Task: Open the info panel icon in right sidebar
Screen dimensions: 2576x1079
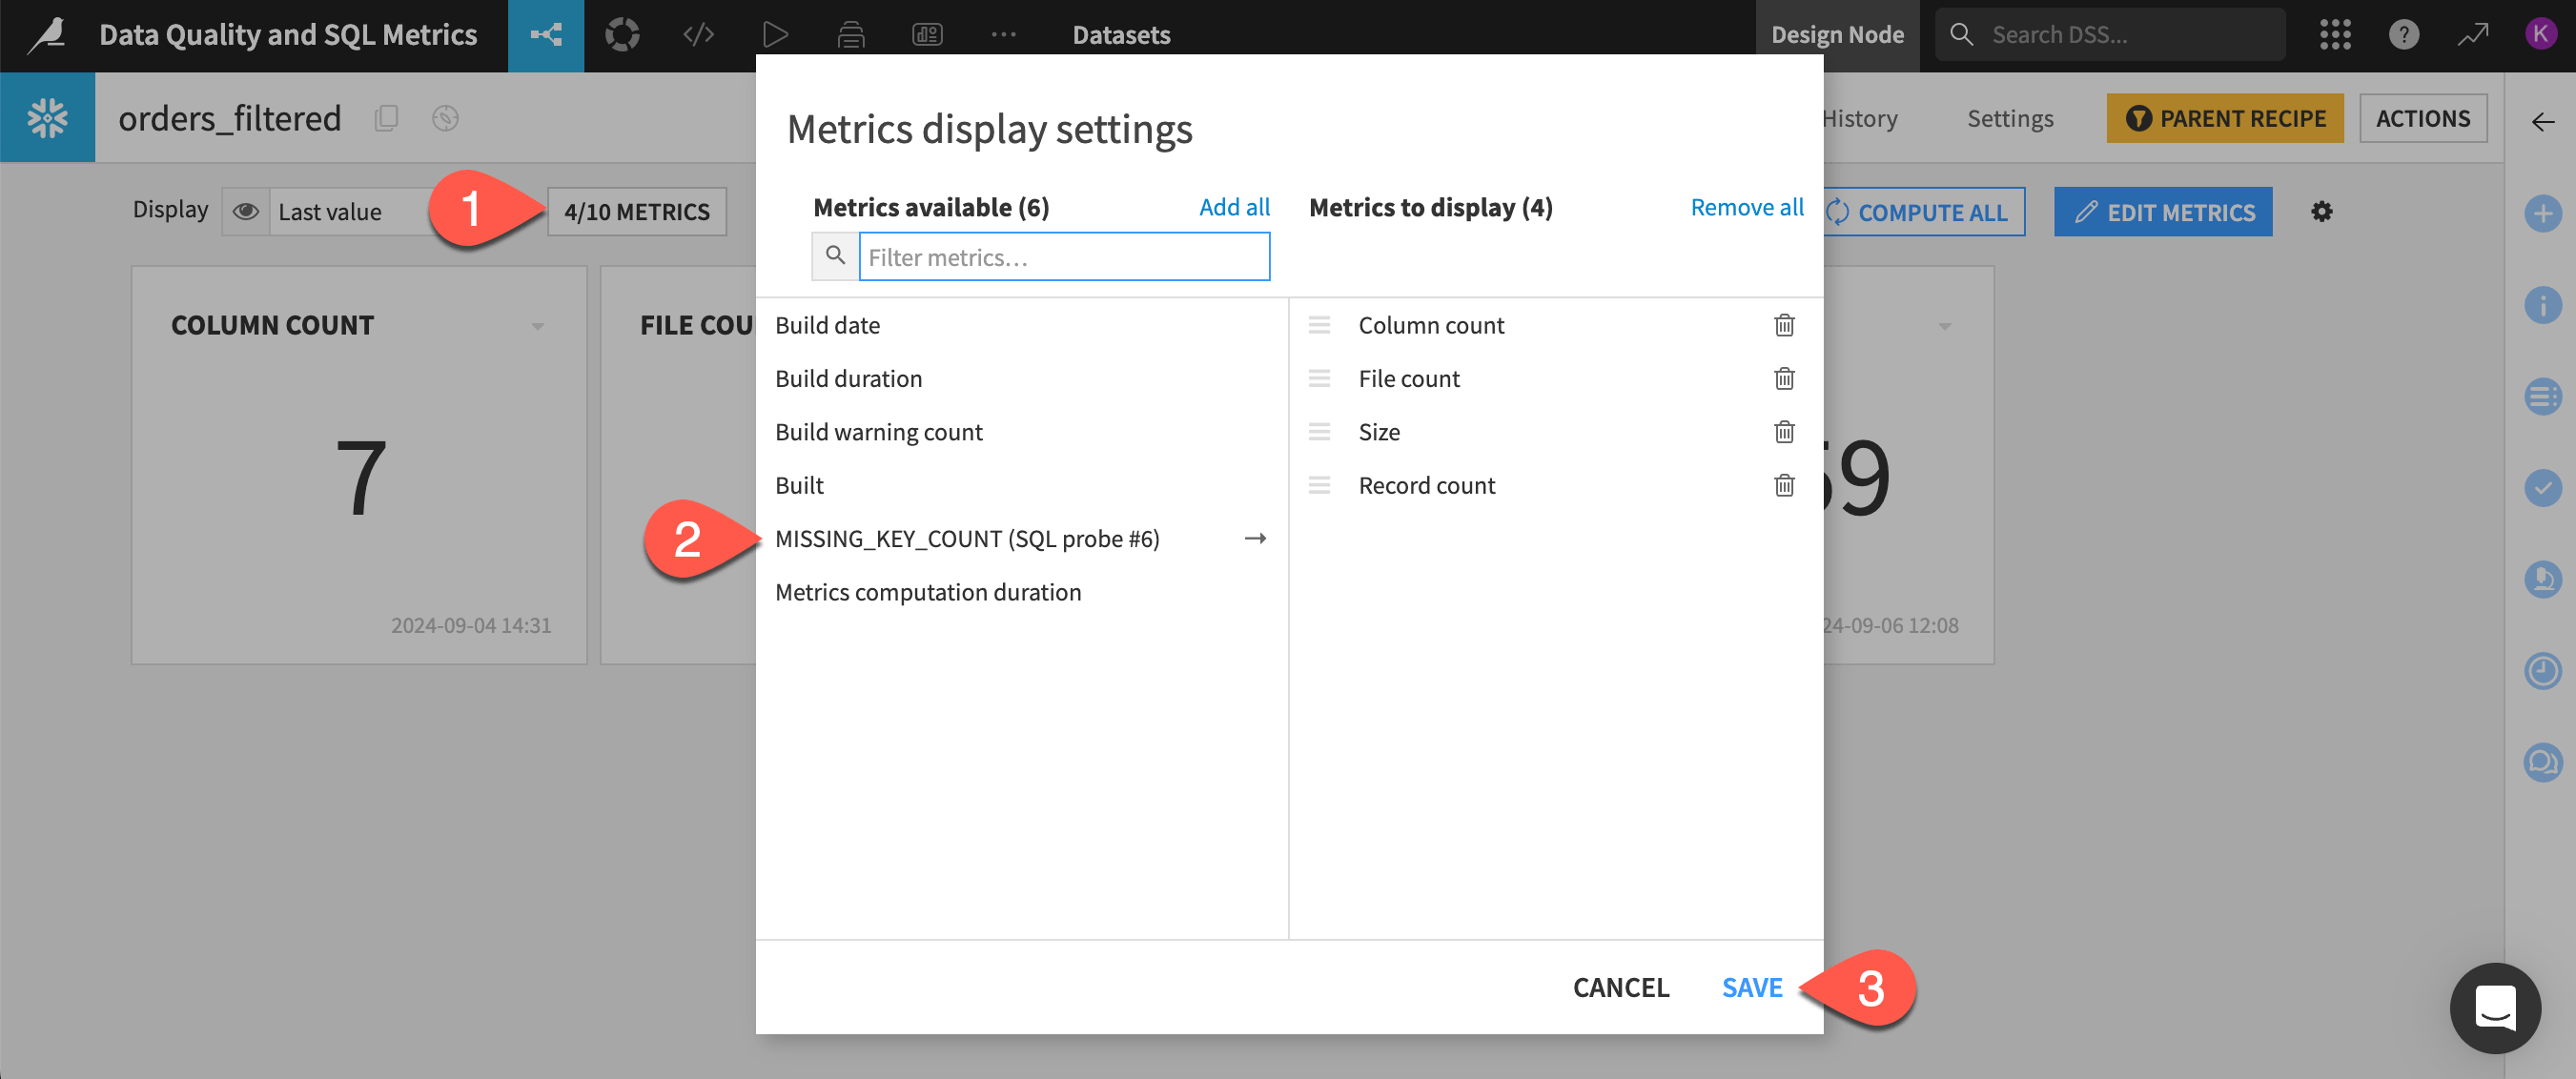Action: [x=2543, y=306]
